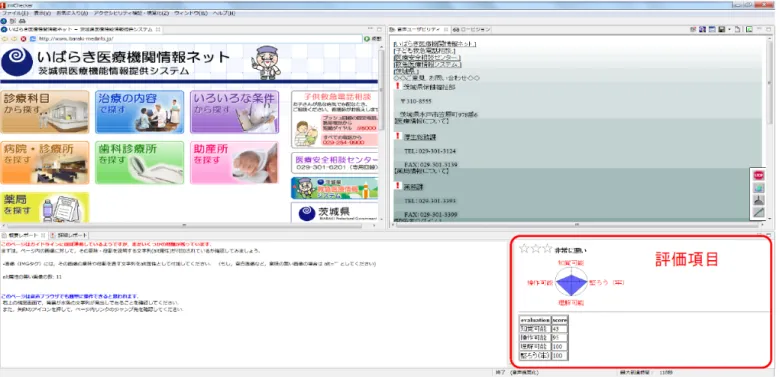Viewport: 780px width, 377px height.
Task: Click the URL address field
Action: [199, 39]
